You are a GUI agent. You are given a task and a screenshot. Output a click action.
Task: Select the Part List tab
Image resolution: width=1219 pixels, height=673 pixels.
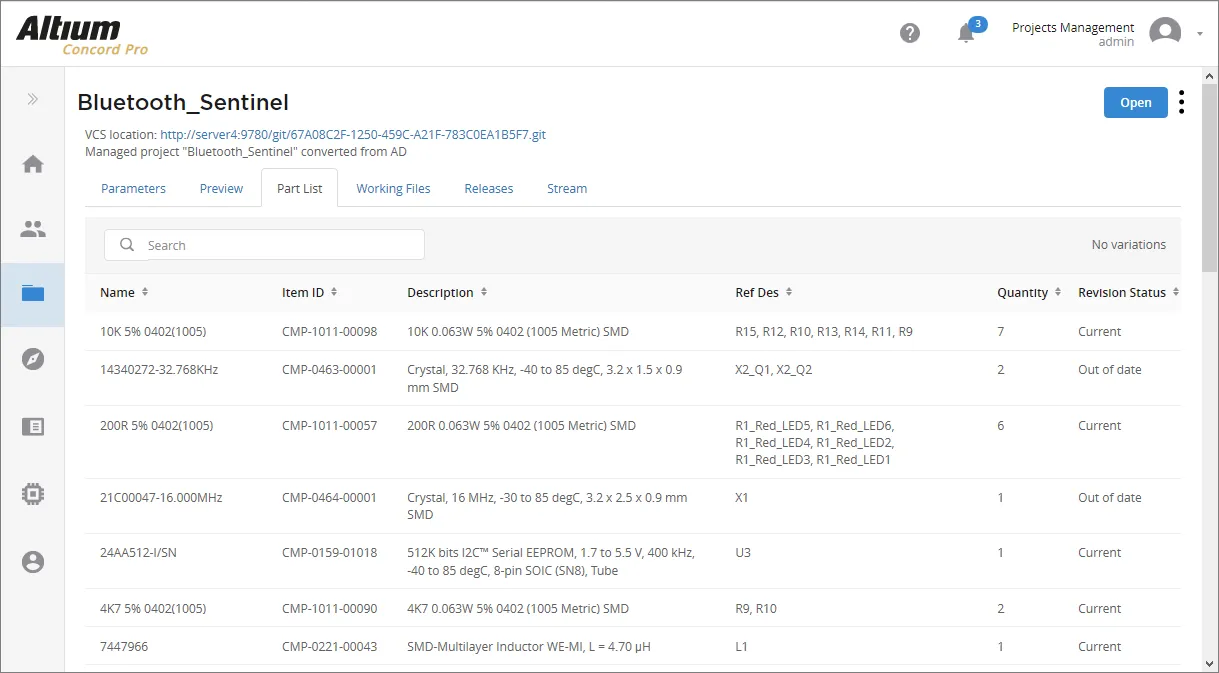point(299,188)
